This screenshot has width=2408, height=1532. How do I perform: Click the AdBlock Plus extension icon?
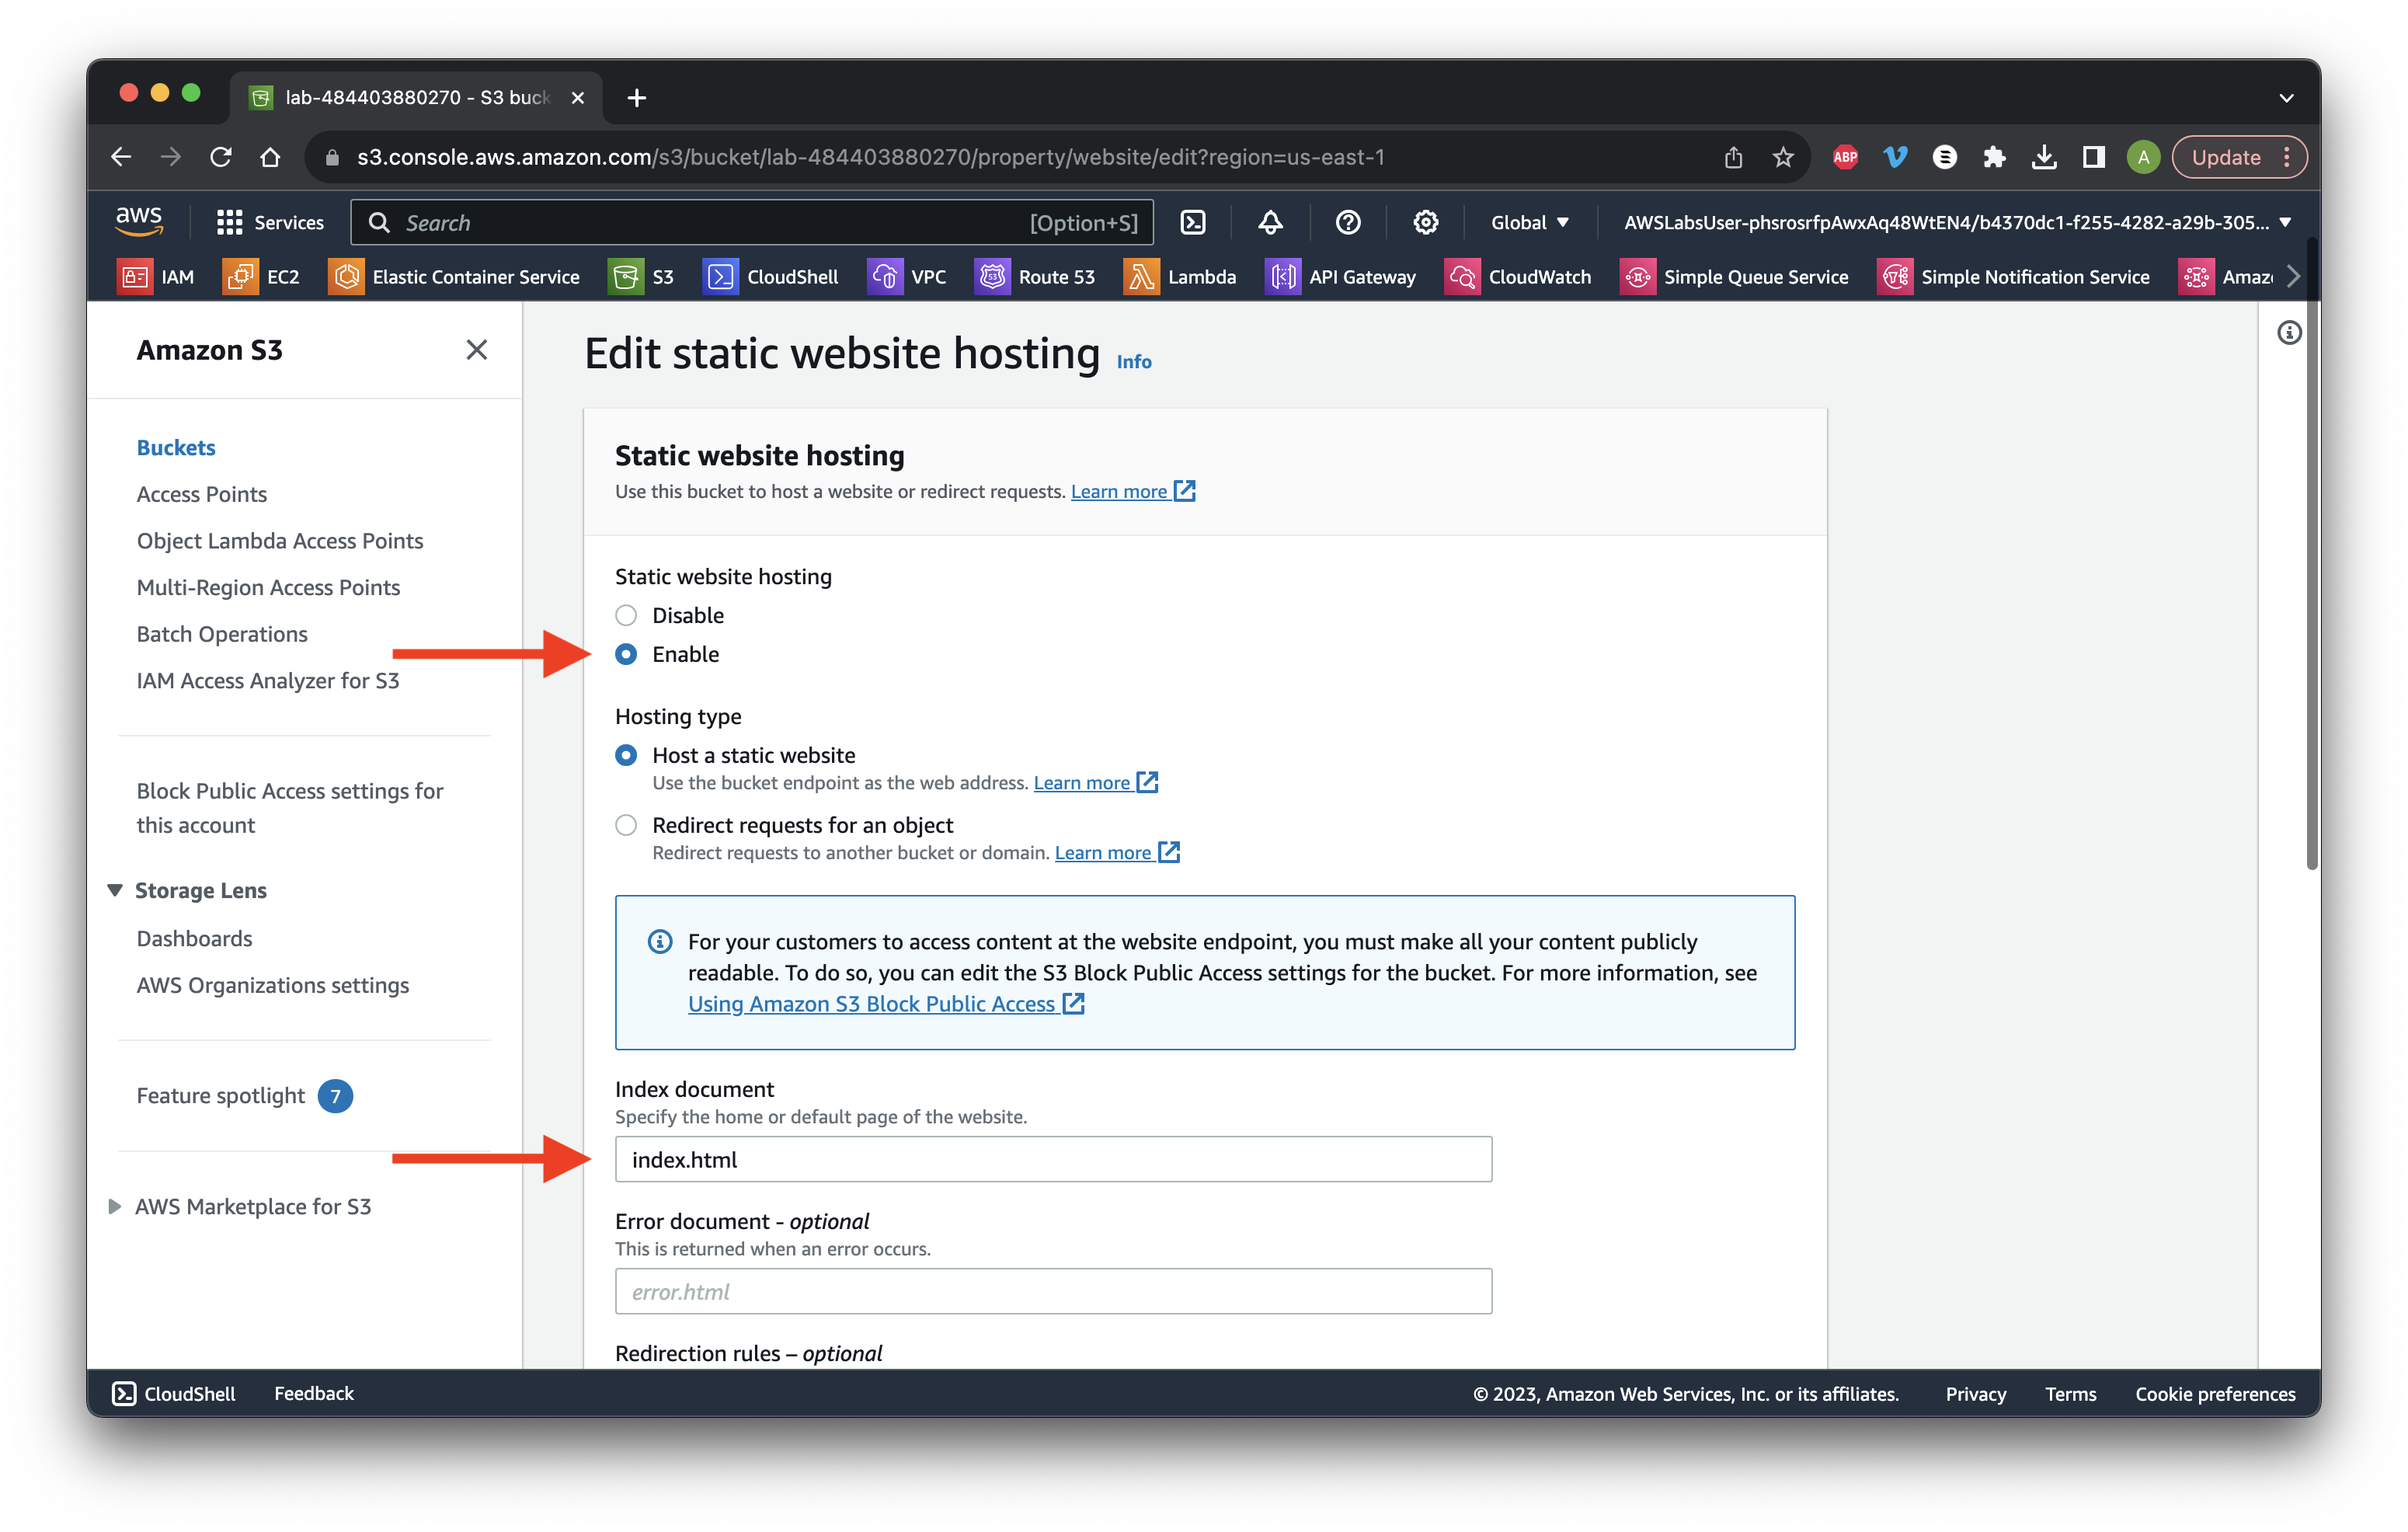1845,157
